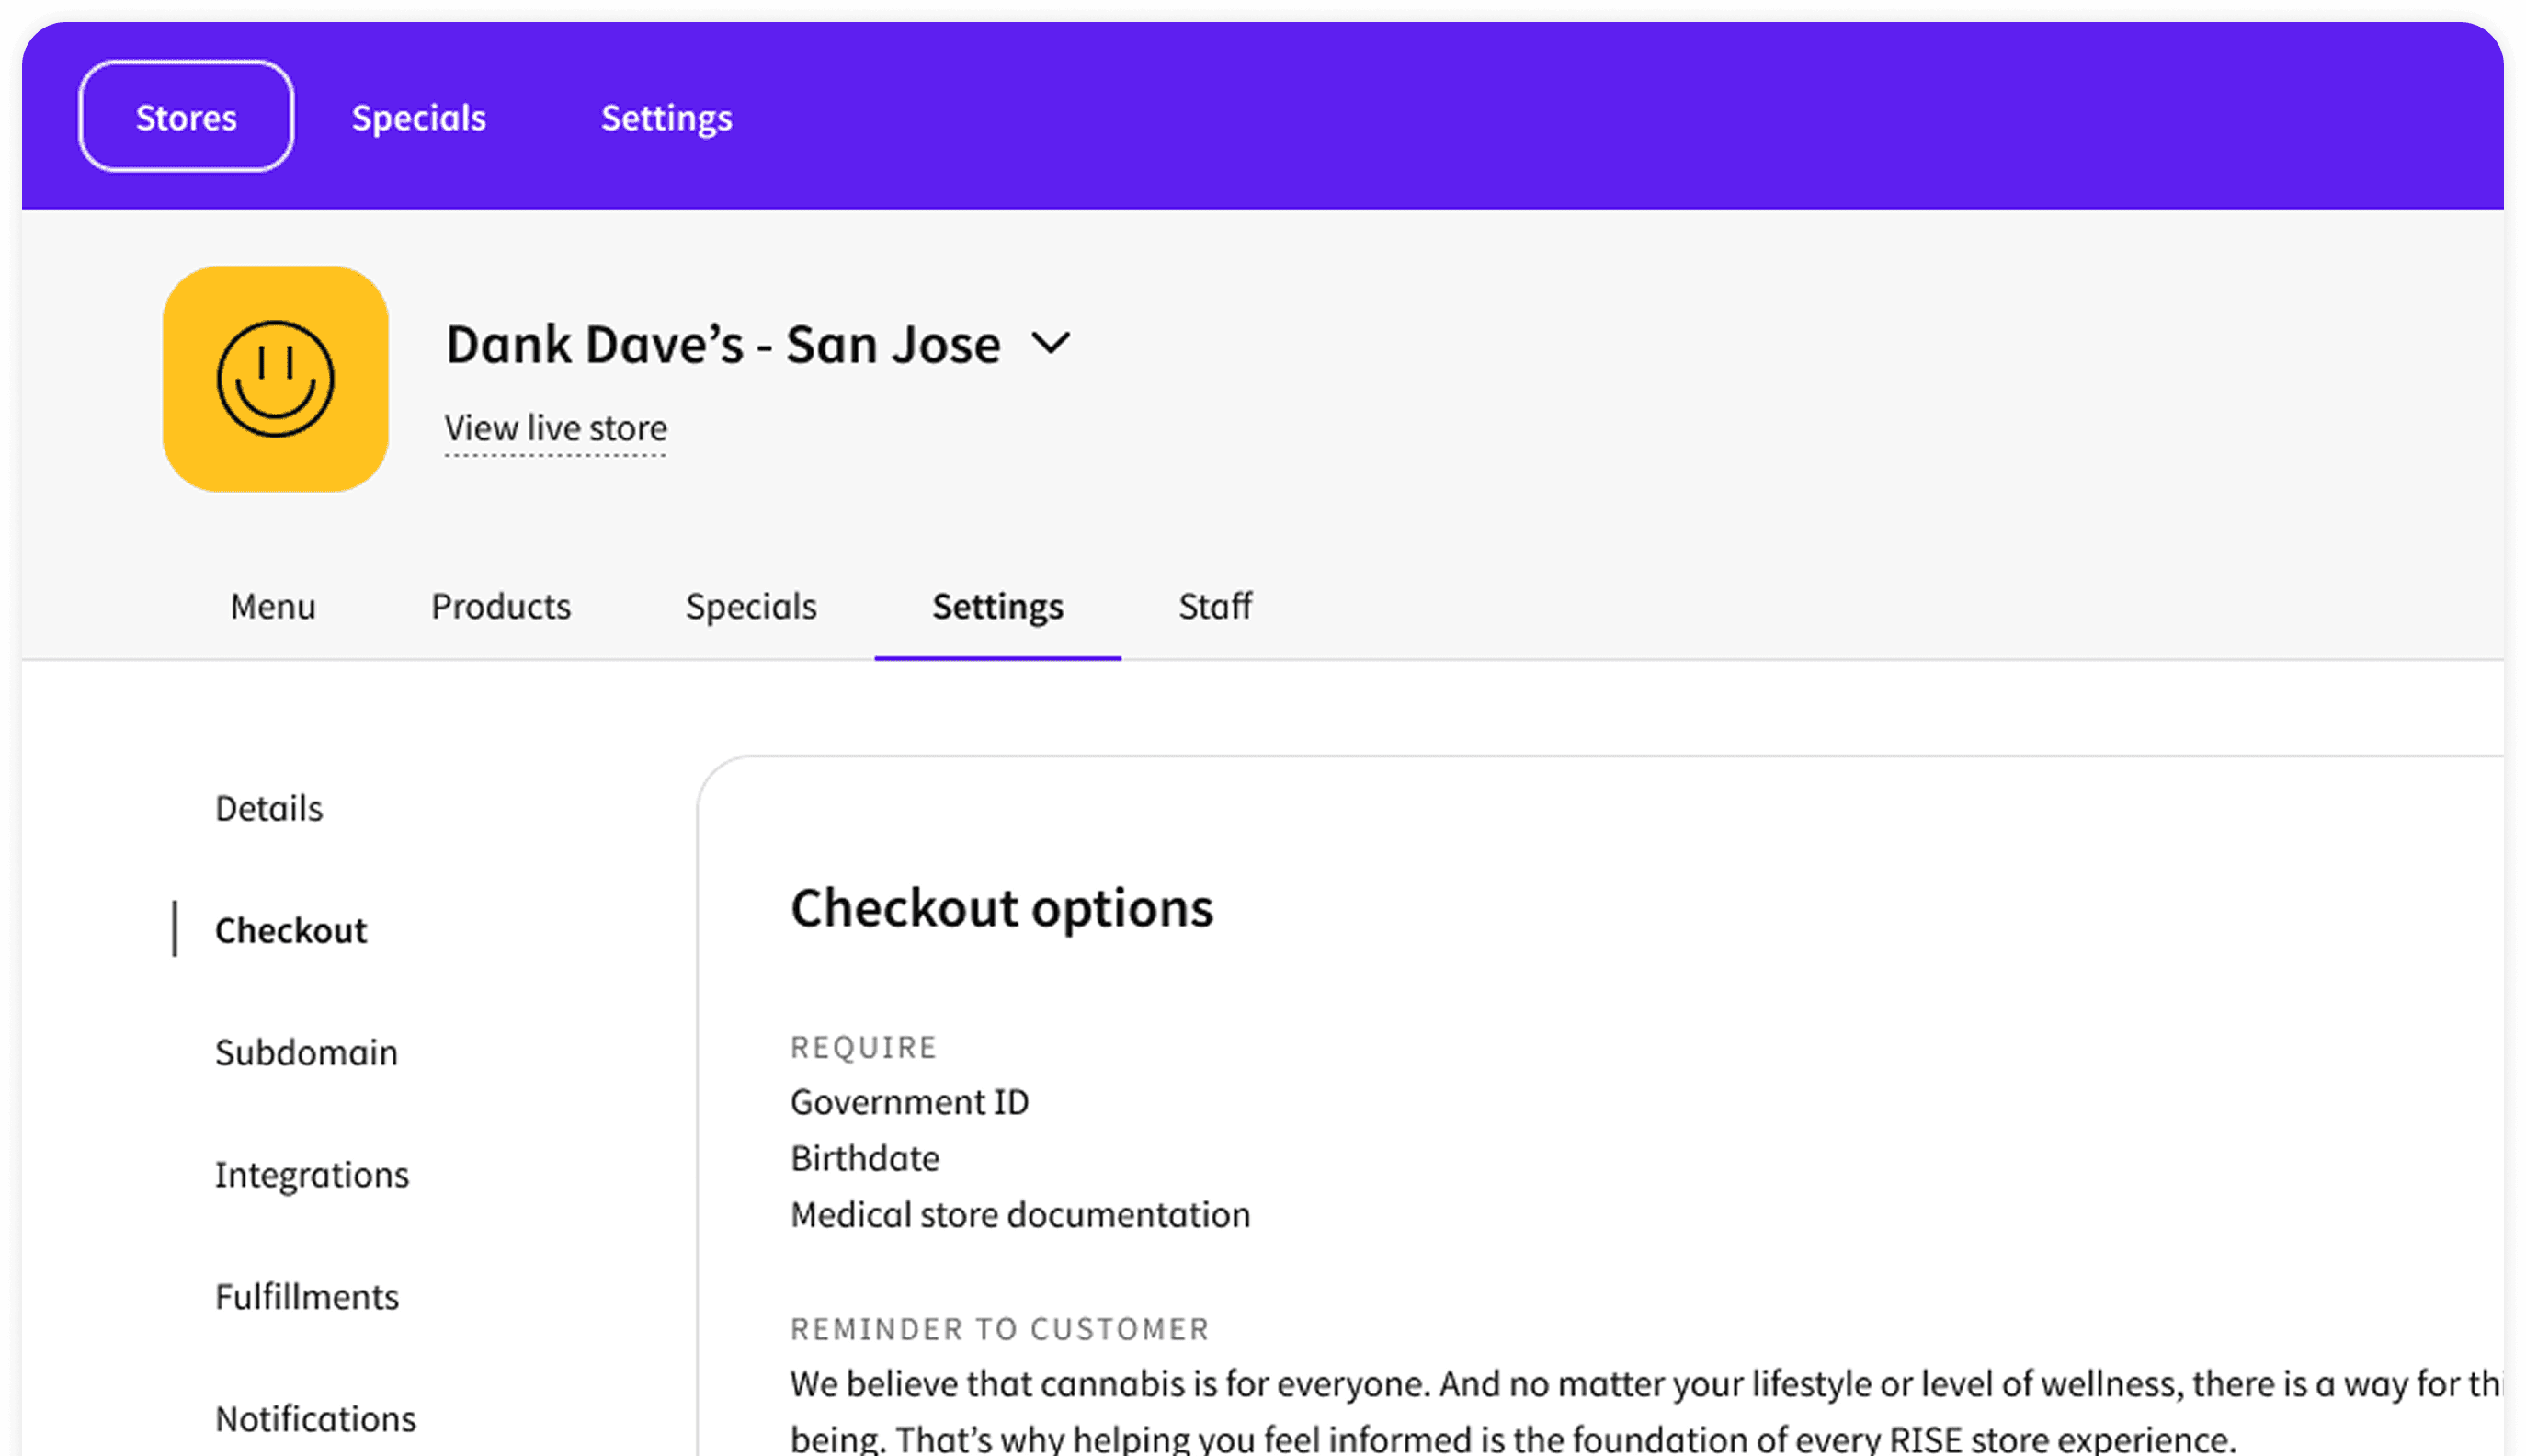The height and width of the screenshot is (1456, 2526).
Task: Go to Specials in the purple header
Action: [x=418, y=118]
